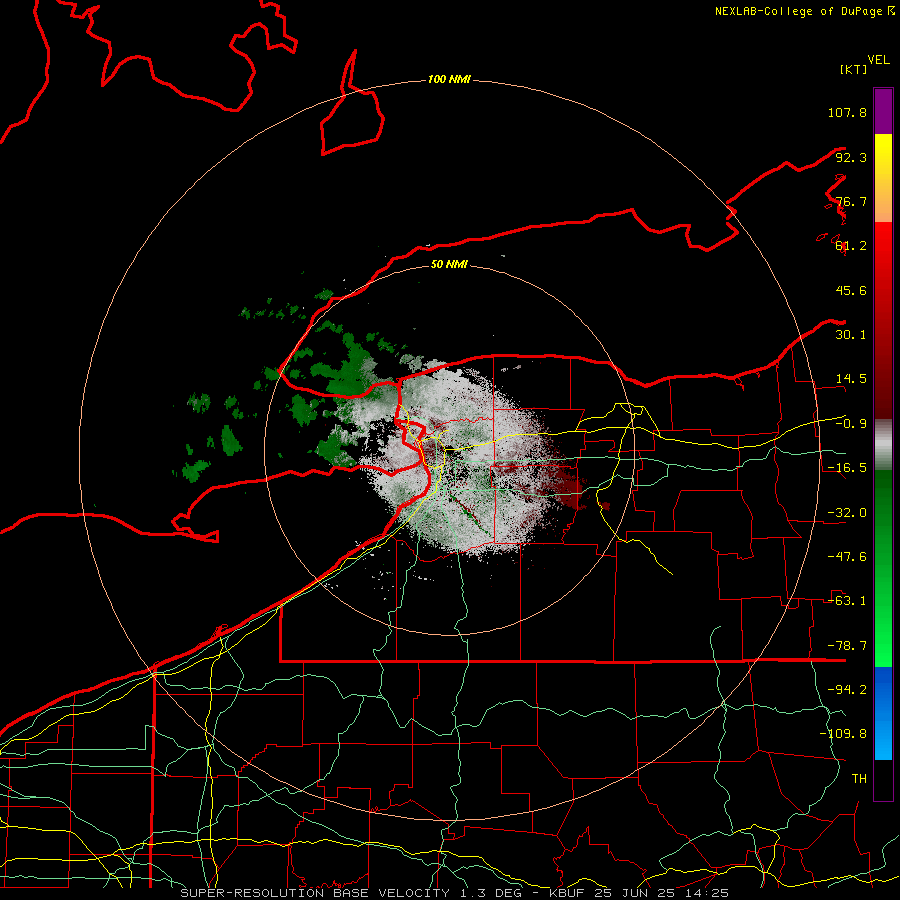Click the [KT] units label
Image resolution: width=900 pixels, height=900 pixels.
pos(853,69)
